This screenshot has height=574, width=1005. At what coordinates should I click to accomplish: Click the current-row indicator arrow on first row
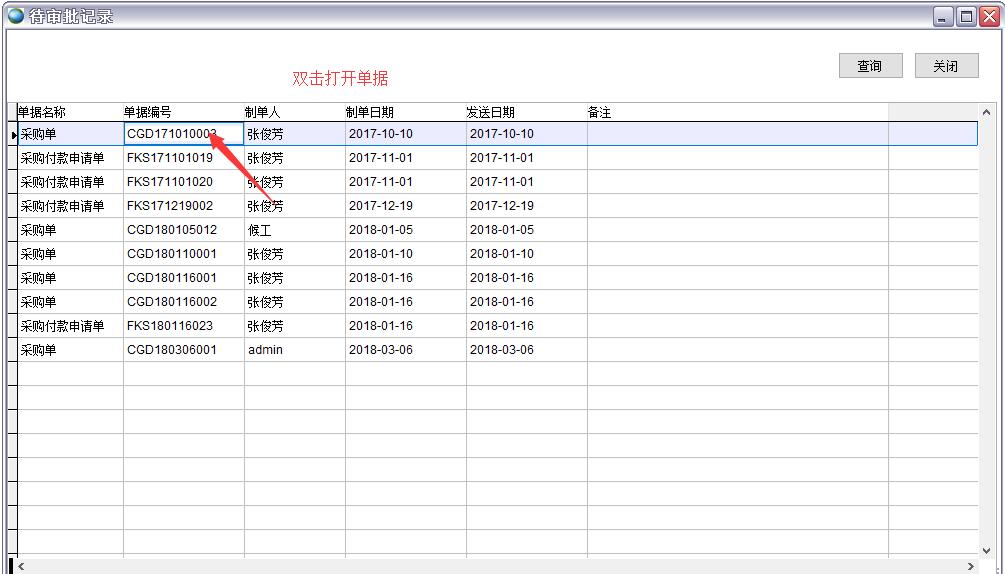pyautogui.click(x=13, y=134)
